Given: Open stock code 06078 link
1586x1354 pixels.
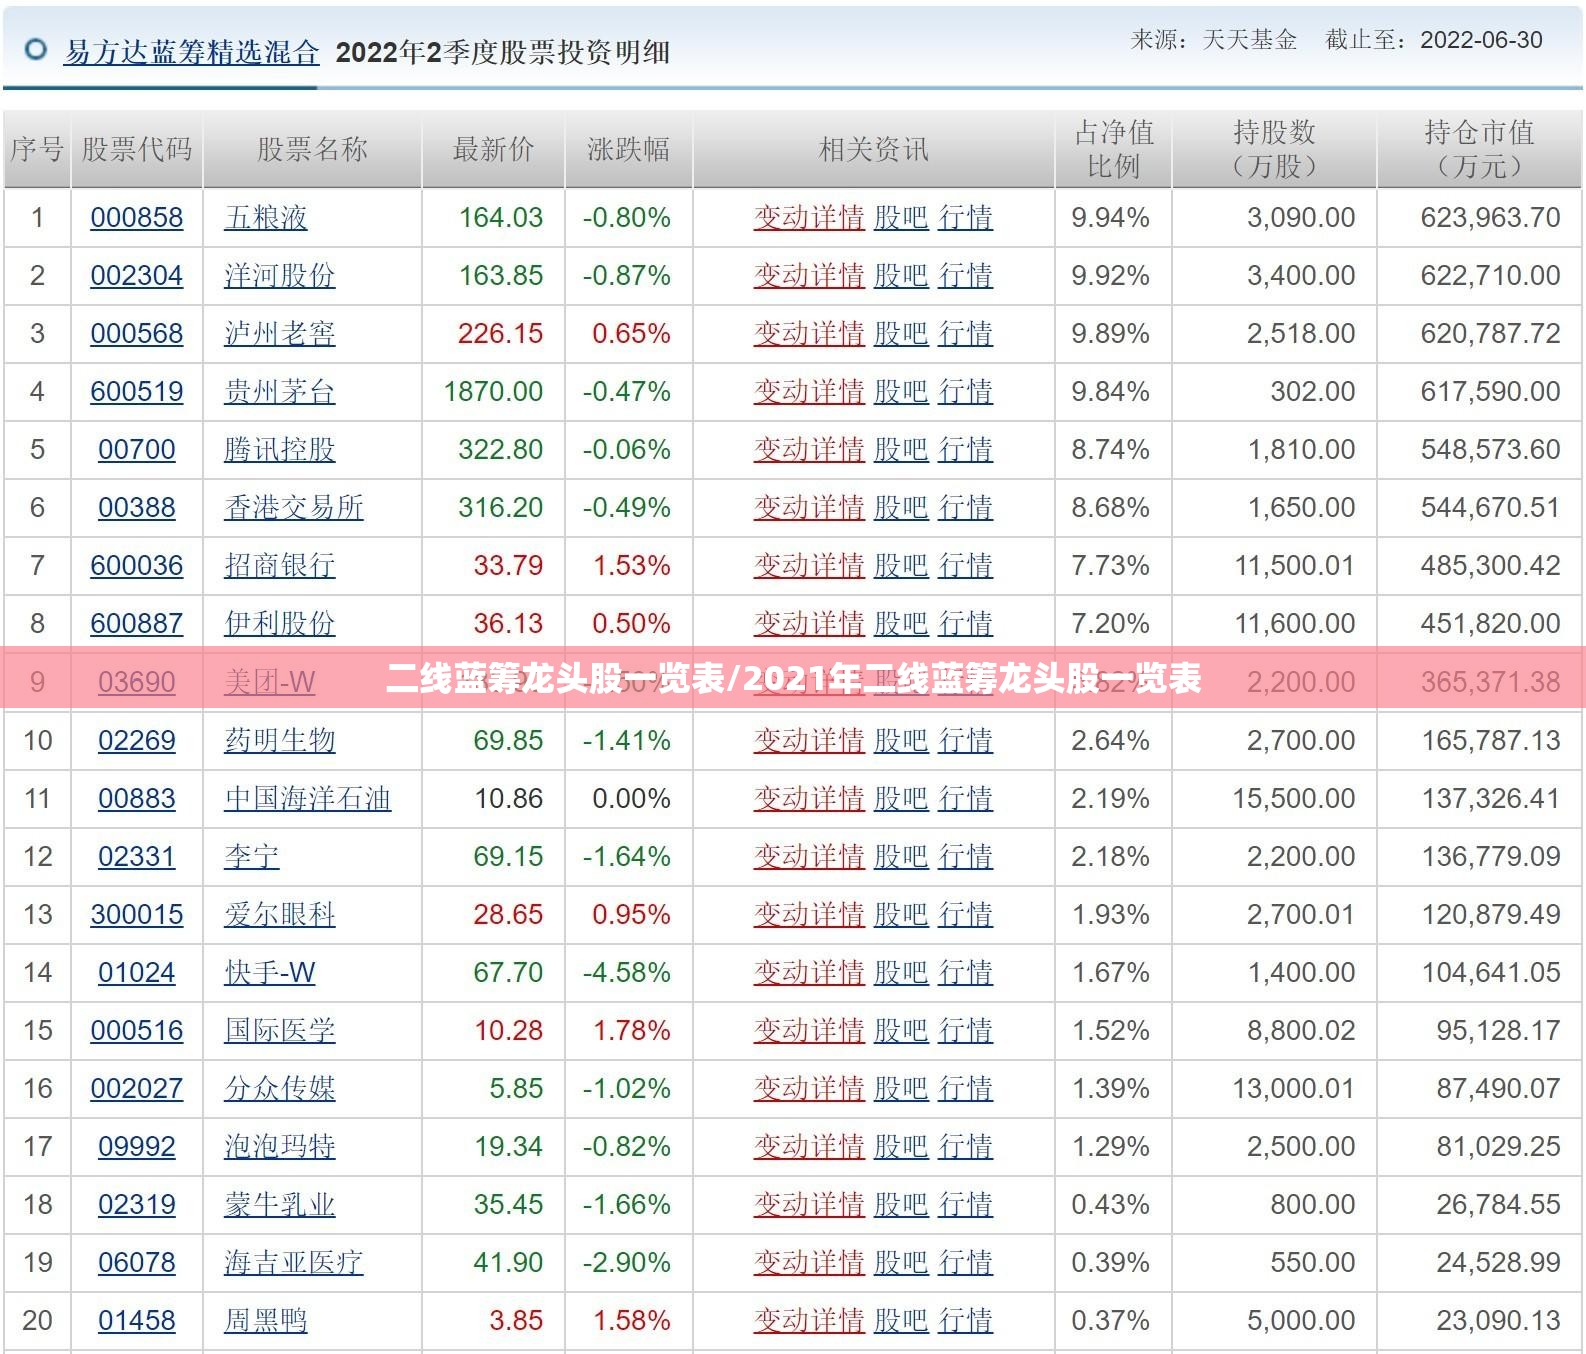Looking at the screenshot, I should click(x=137, y=1262).
